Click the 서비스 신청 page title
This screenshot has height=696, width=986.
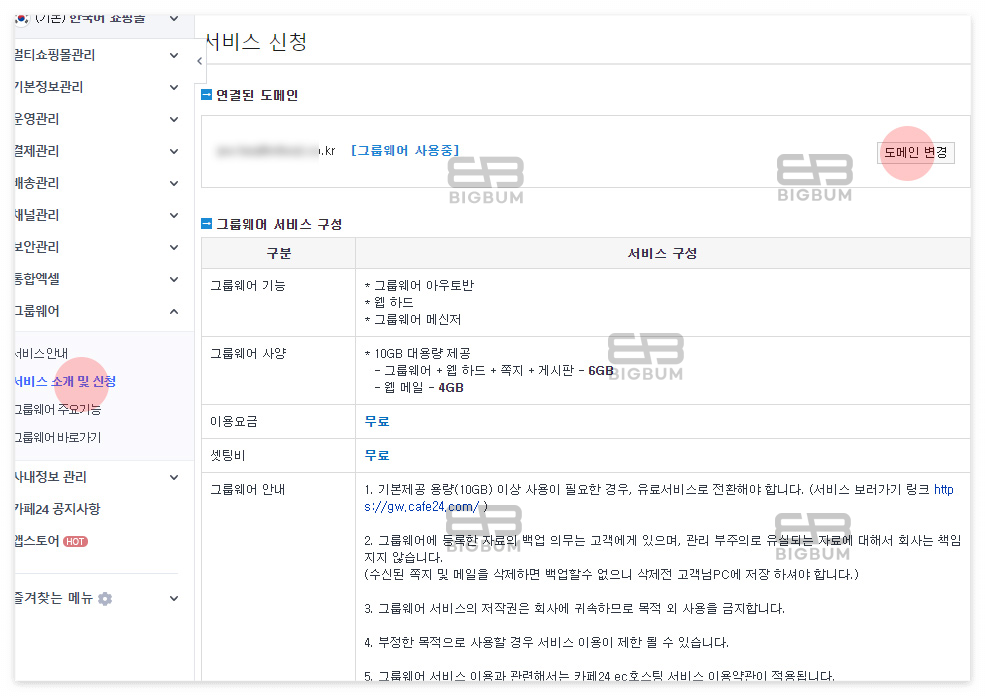click(257, 42)
